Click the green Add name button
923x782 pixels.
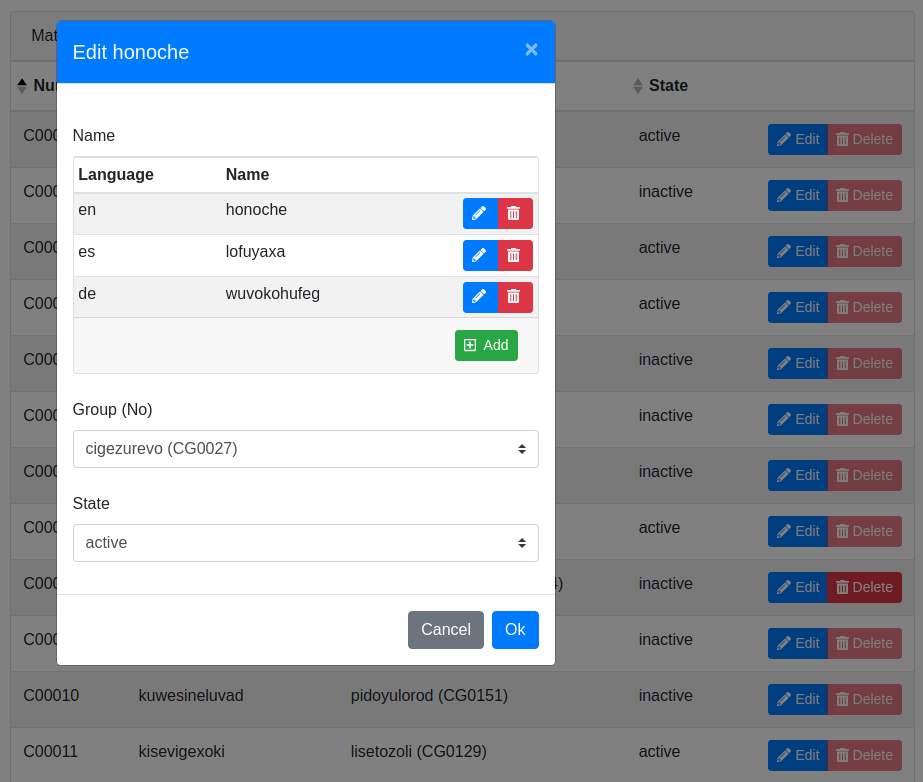(x=486, y=345)
